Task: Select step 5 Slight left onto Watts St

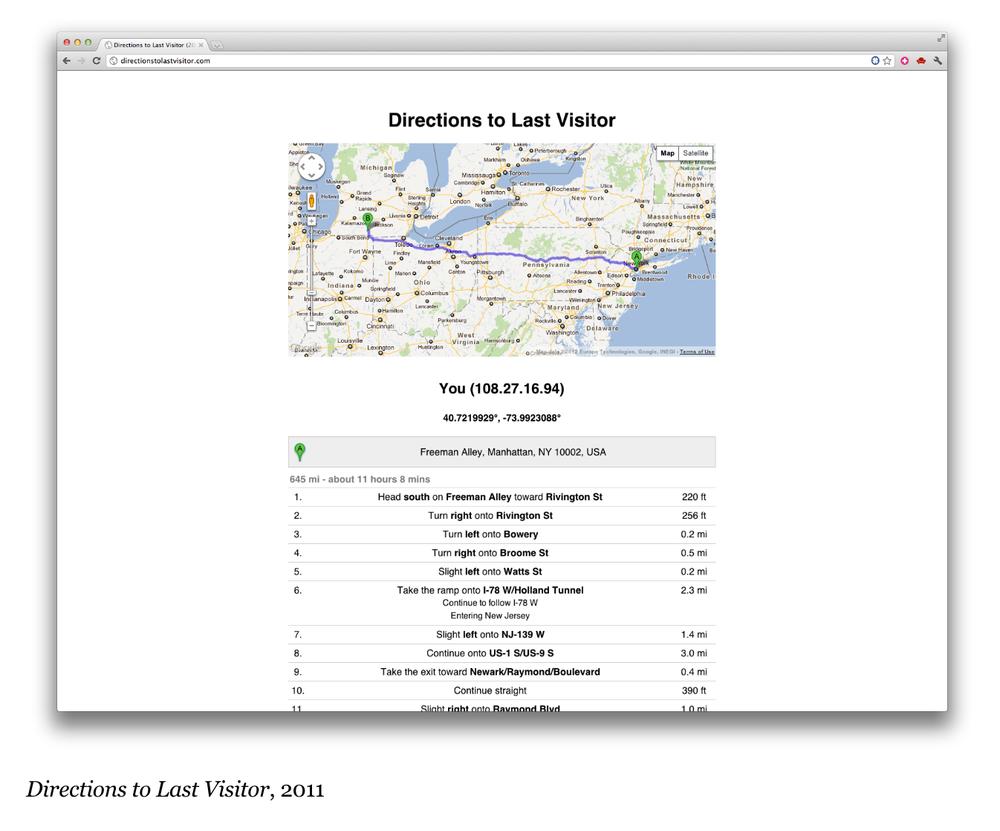Action: point(502,571)
